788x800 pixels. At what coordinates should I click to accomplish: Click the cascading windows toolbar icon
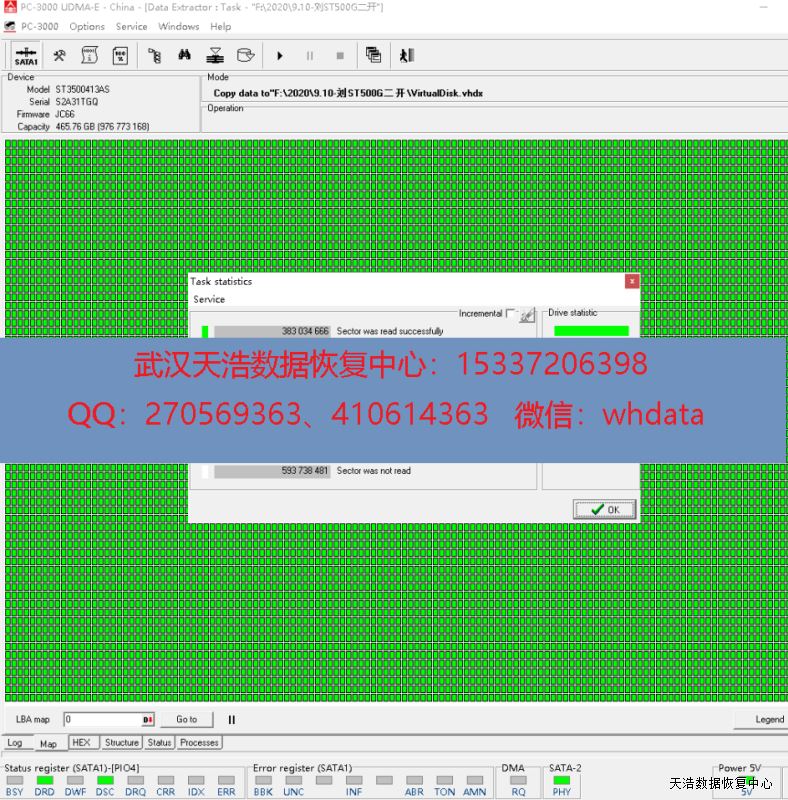[x=373, y=56]
